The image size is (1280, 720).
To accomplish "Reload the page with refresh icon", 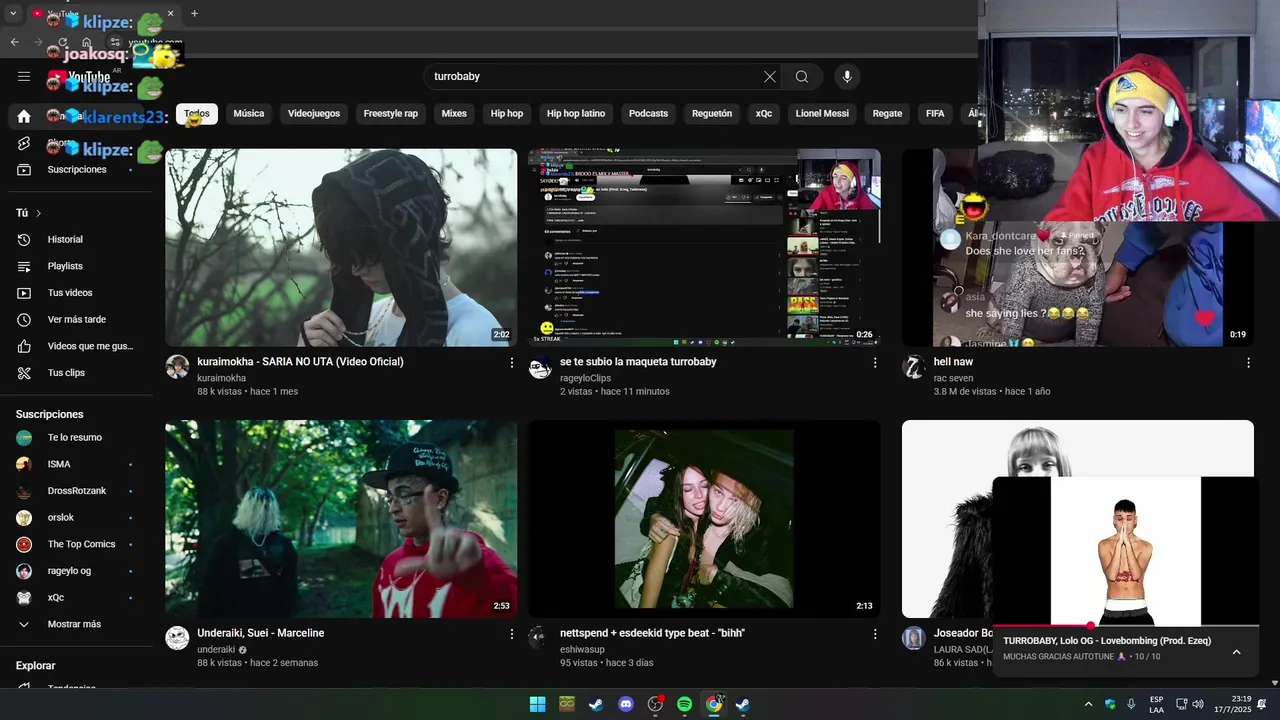I will coord(62,42).
